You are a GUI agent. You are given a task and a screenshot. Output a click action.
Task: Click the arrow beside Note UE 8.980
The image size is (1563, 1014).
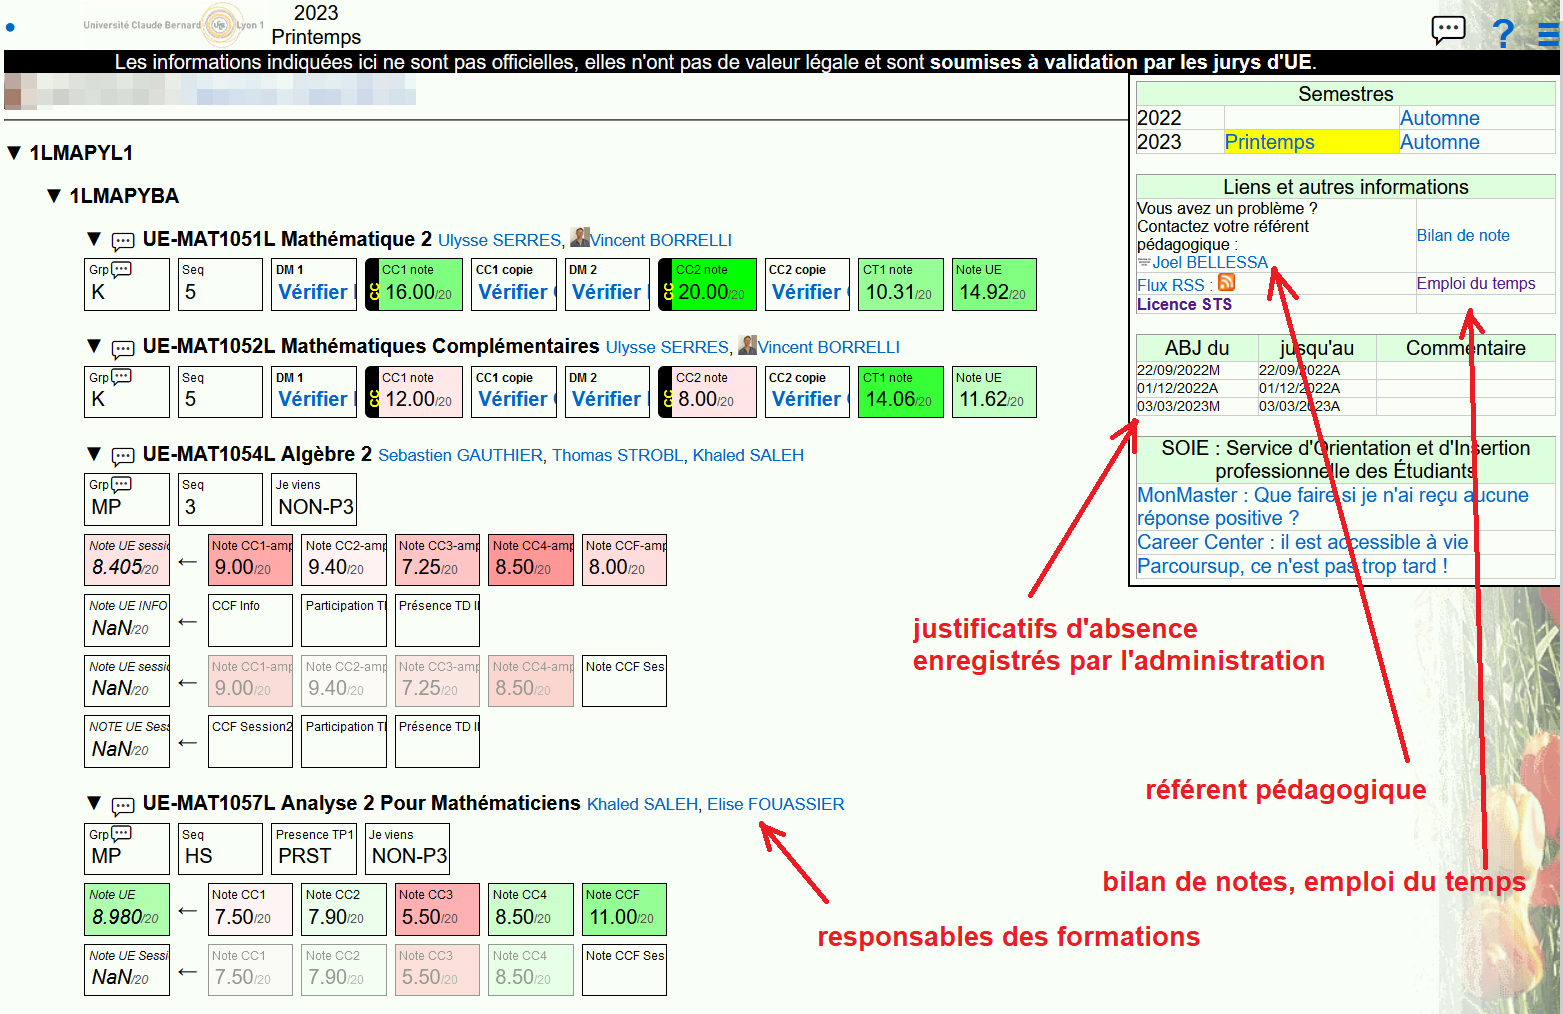188,910
